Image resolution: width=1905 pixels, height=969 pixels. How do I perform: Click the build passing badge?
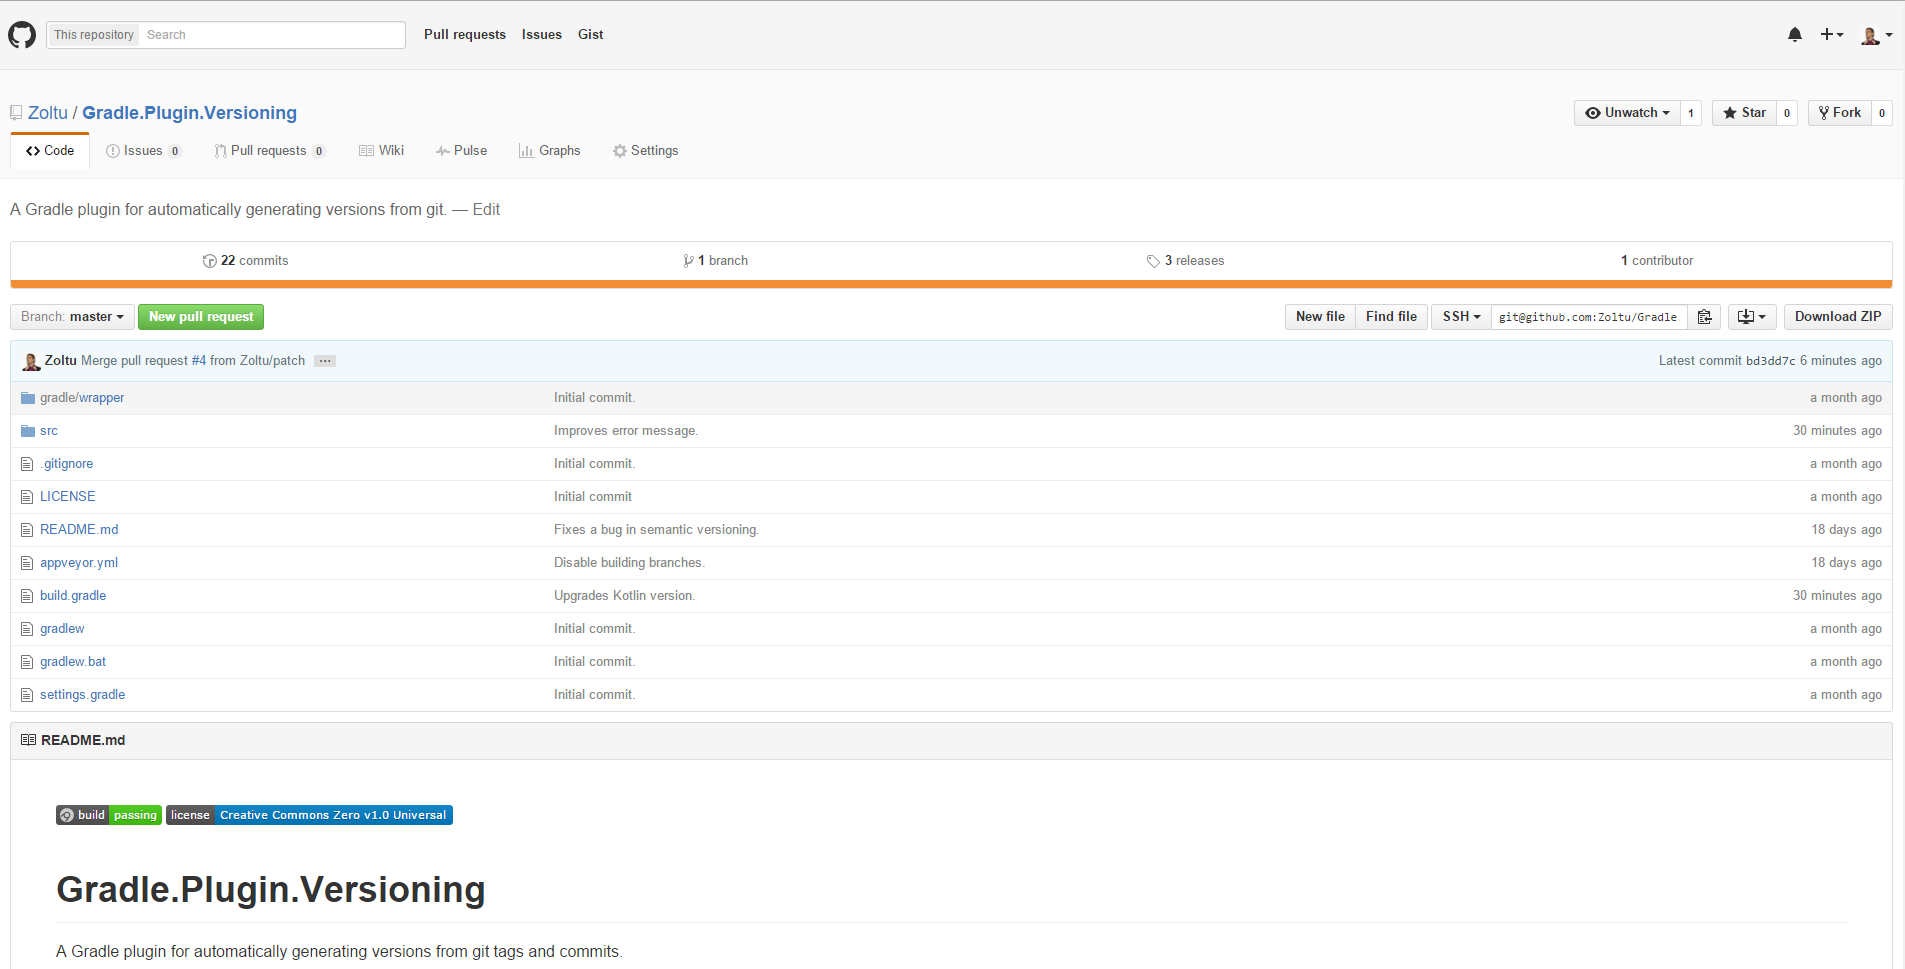(109, 815)
